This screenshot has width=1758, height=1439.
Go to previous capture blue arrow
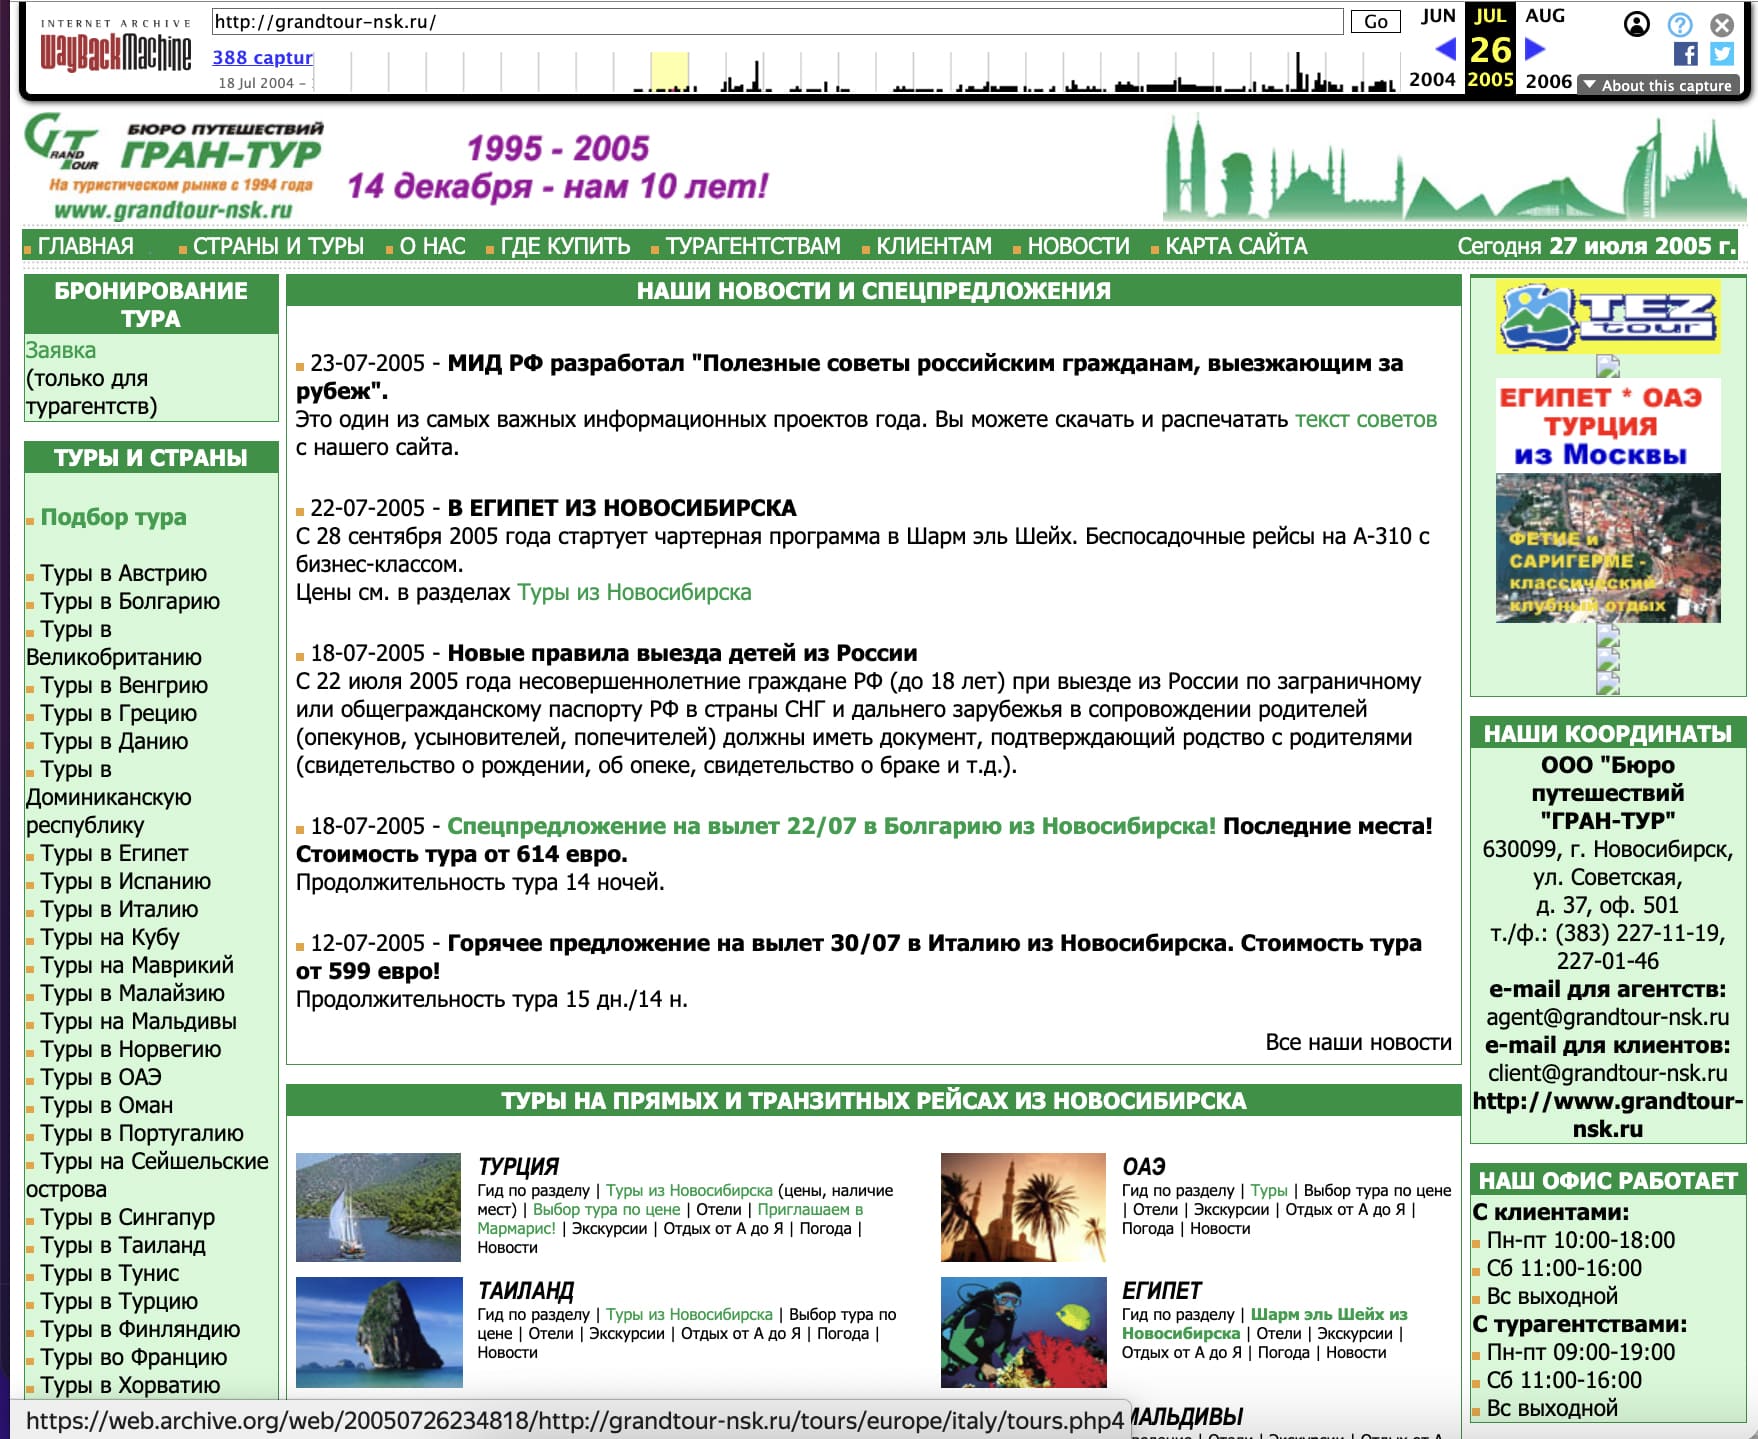click(1445, 48)
